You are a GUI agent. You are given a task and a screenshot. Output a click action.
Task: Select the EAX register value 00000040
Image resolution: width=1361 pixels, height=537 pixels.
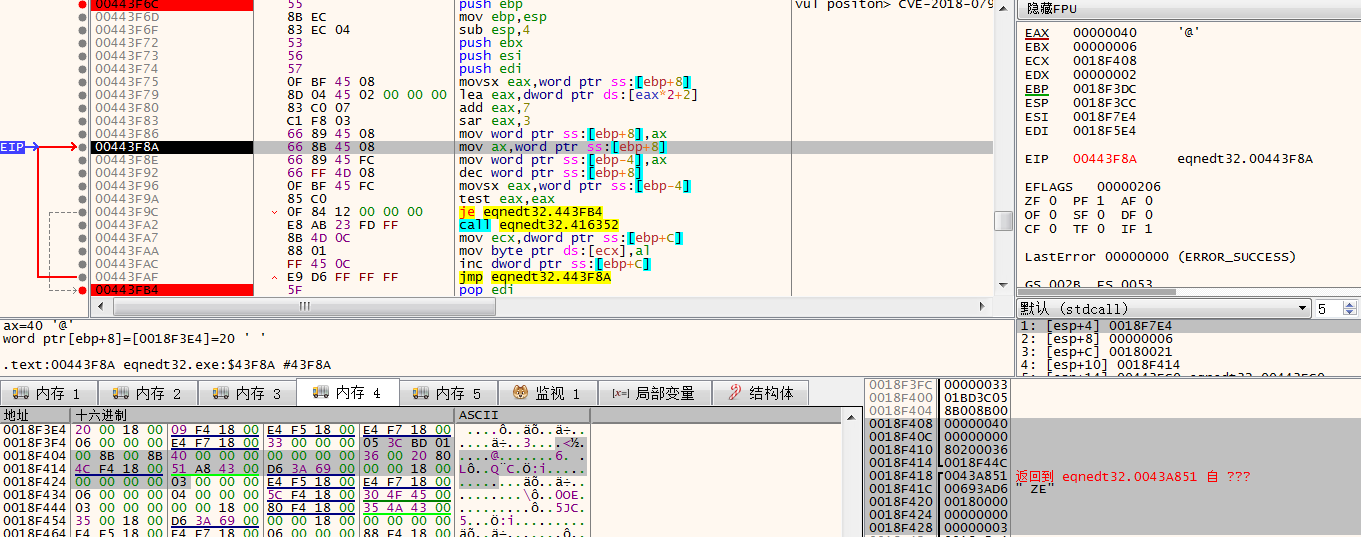click(x=1104, y=33)
